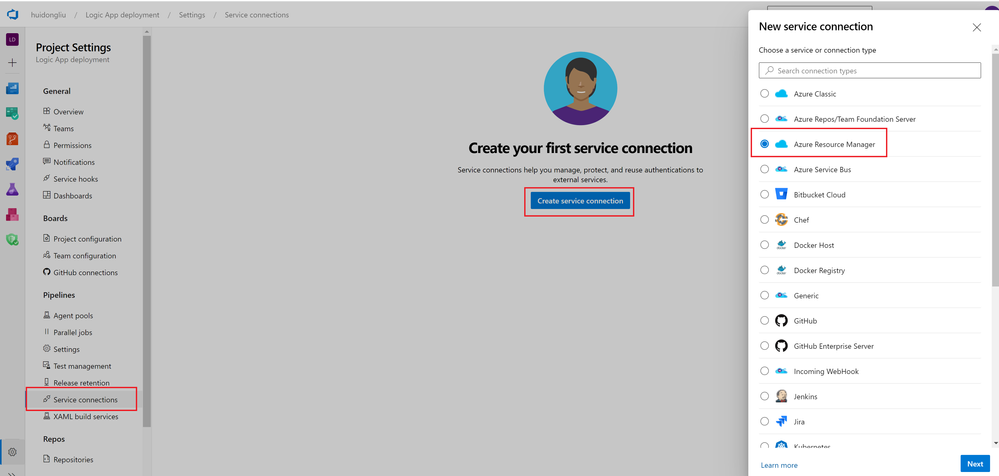Click the Docker Host whale icon

pos(781,245)
